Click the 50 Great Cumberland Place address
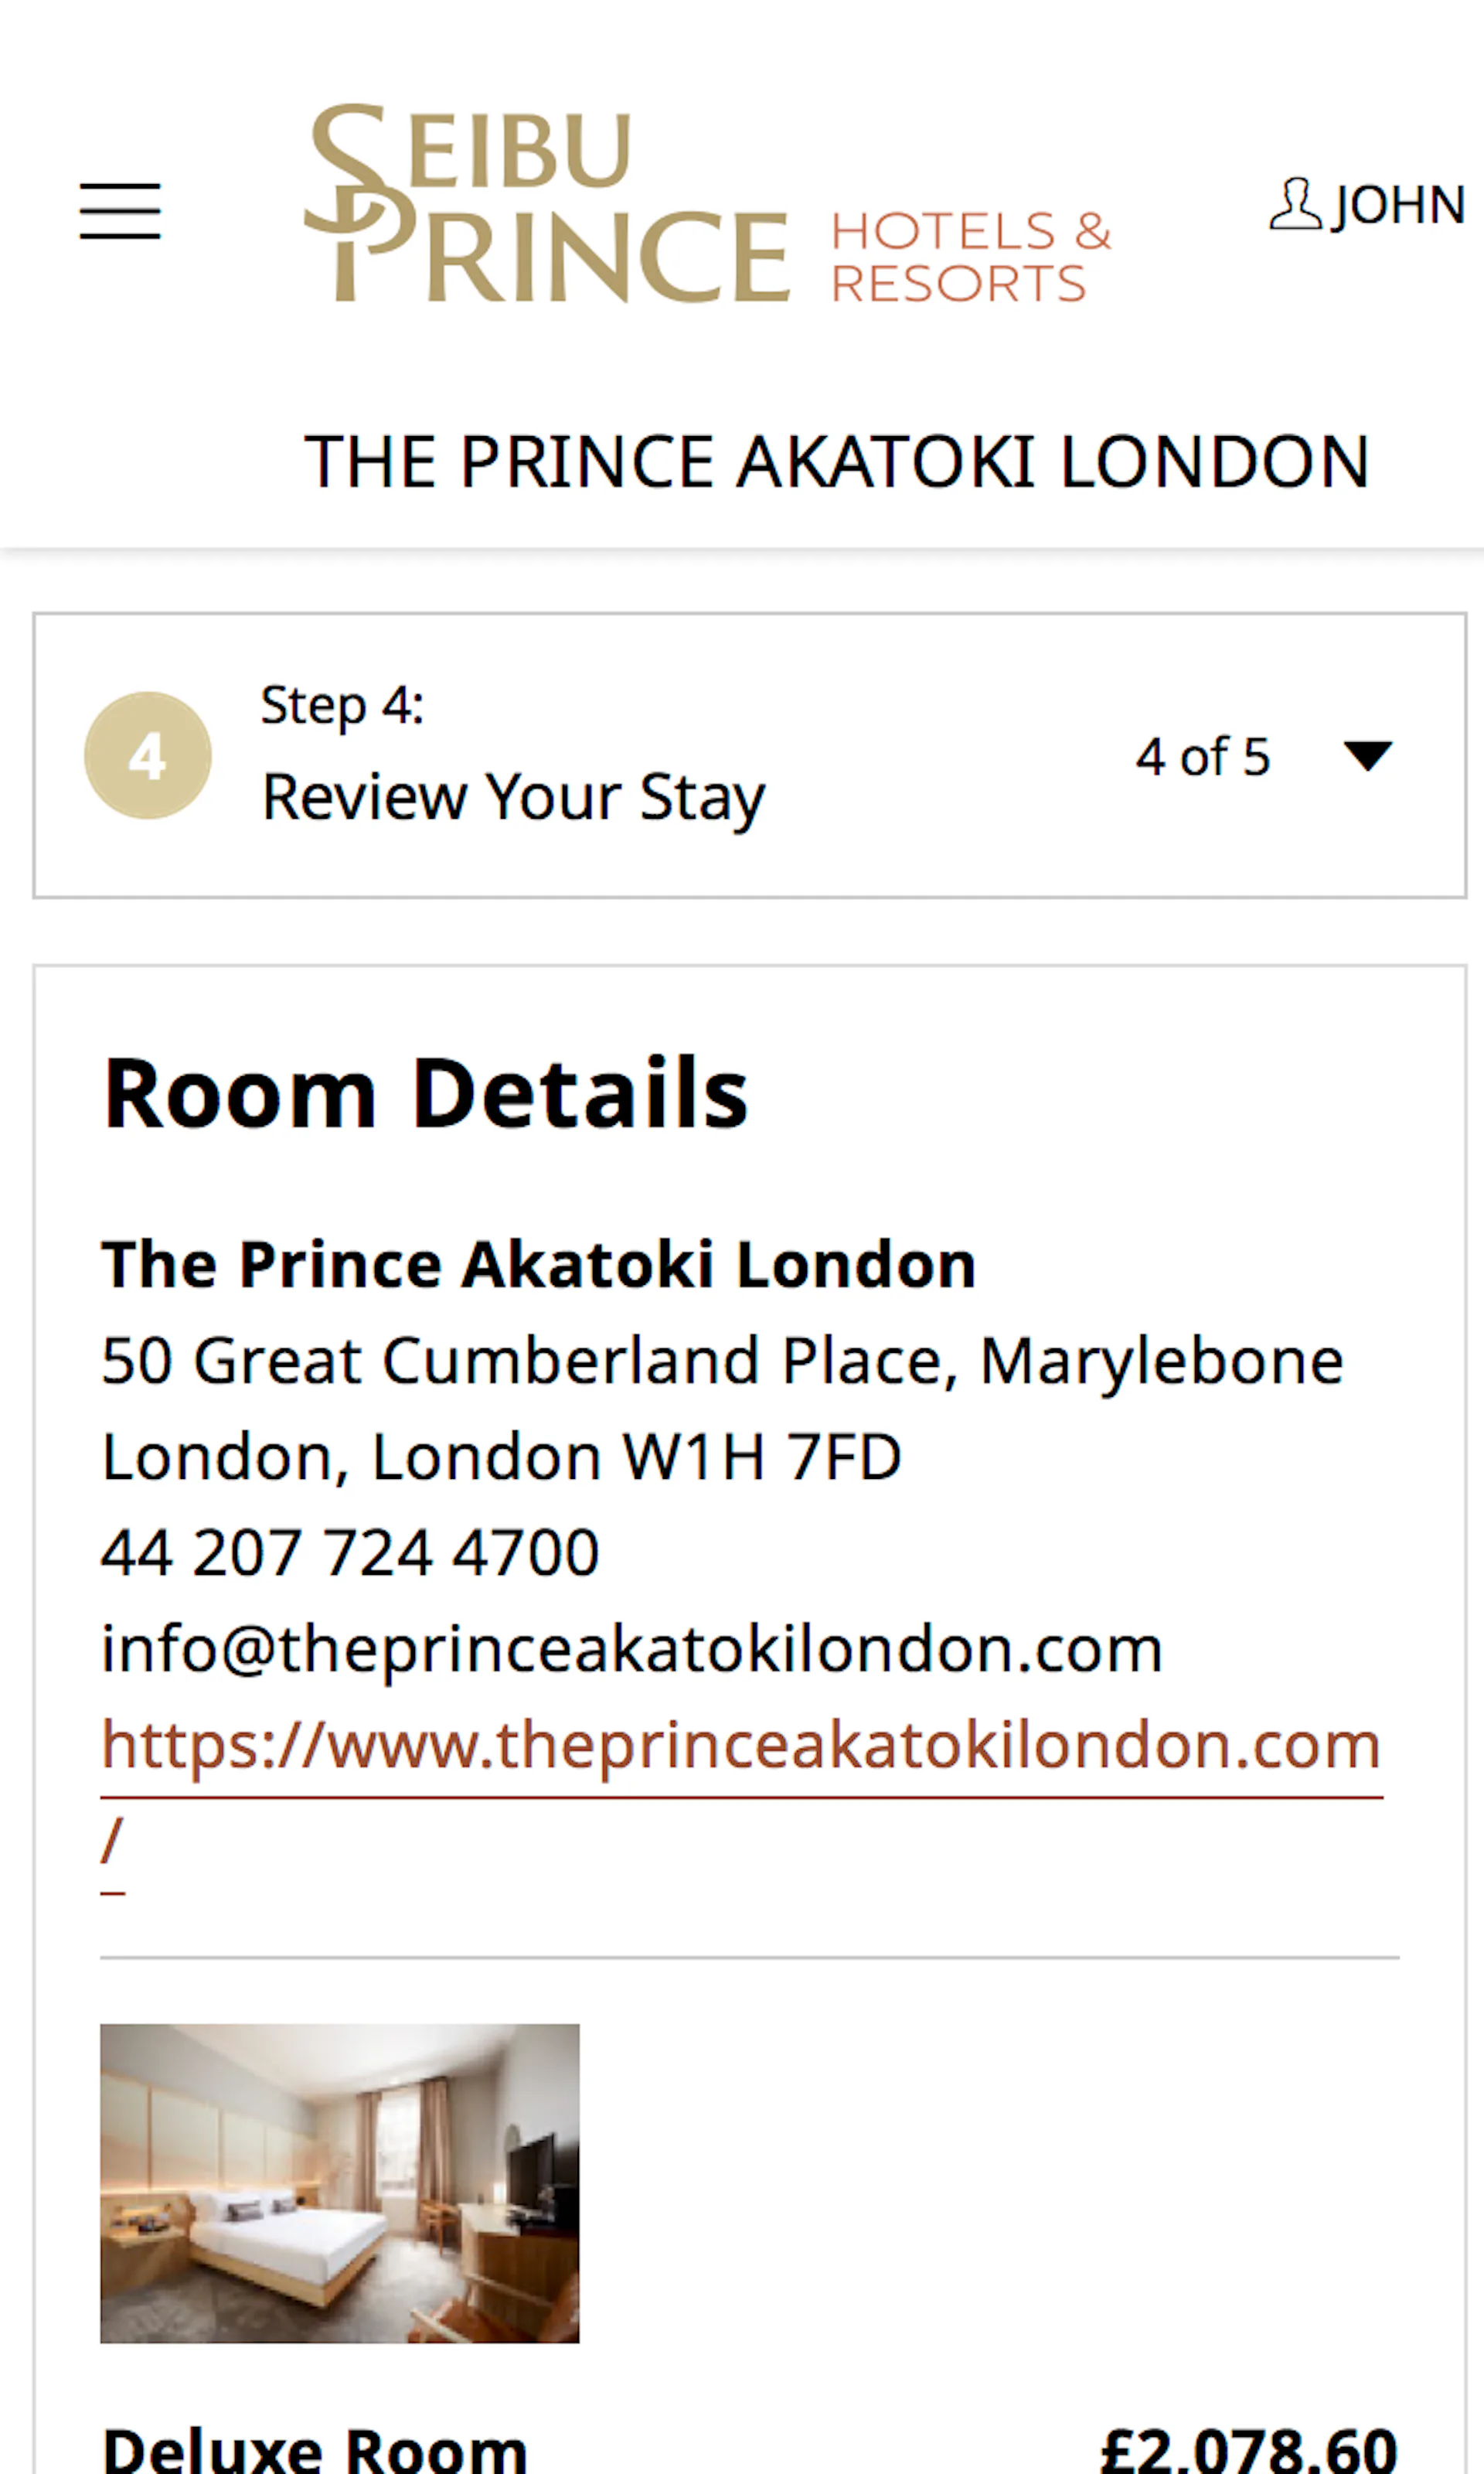The width and height of the screenshot is (1484, 2474). [x=722, y=1361]
